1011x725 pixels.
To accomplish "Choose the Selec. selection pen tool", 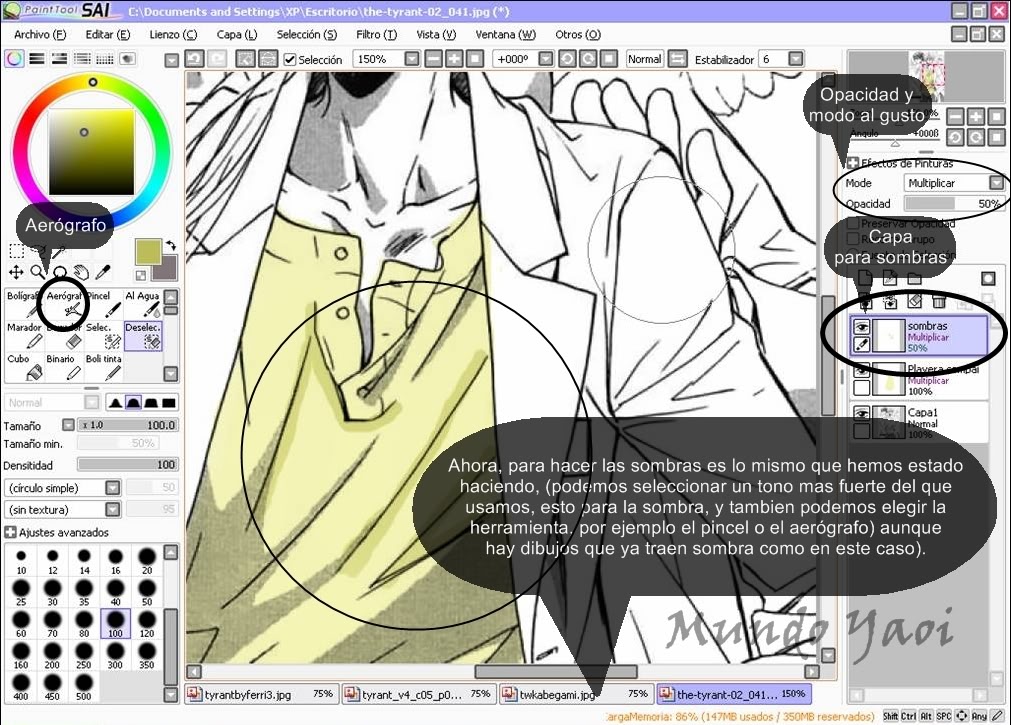I will [103, 335].
